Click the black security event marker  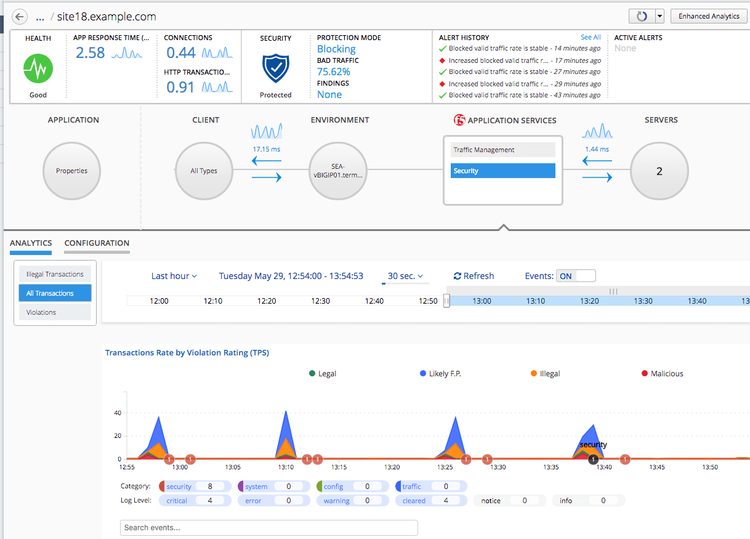coord(593,460)
